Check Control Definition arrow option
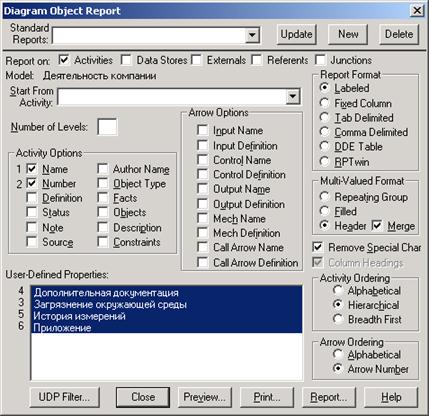The width and height of the screenshot is (429, 416). (202, 174)
